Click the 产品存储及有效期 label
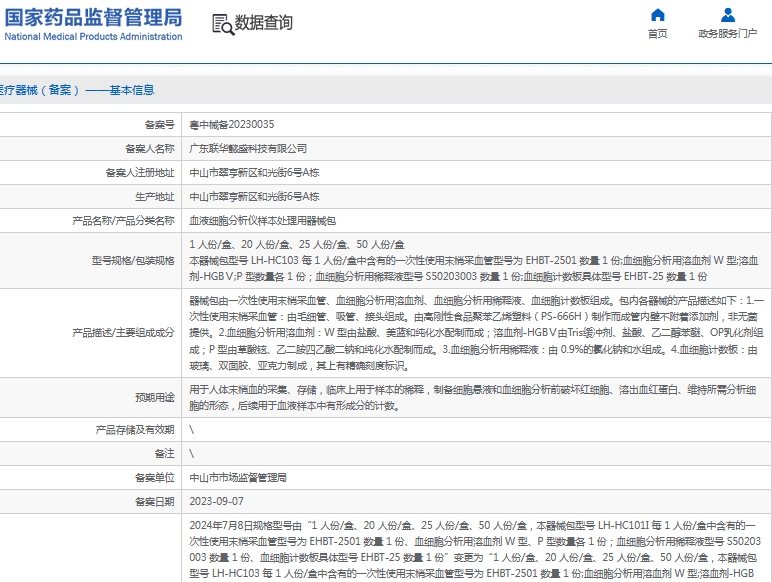The width and height of the screenshot is (772, 582). click(x=135, y=430)
